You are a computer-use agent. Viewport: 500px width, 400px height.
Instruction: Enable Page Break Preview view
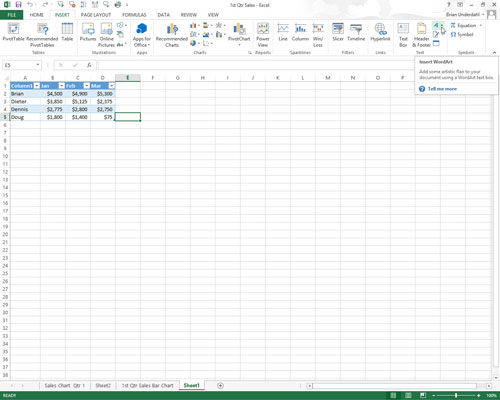pos(423,395)
